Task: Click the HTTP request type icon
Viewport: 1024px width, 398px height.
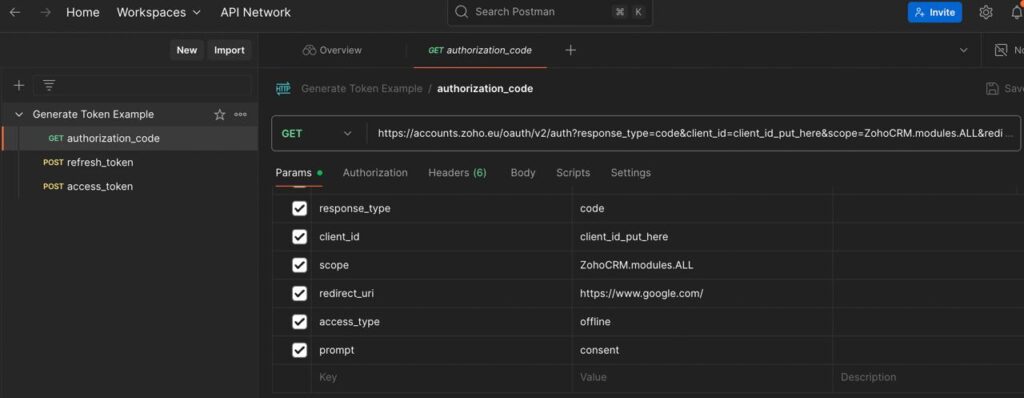Action: click(283, 88)
